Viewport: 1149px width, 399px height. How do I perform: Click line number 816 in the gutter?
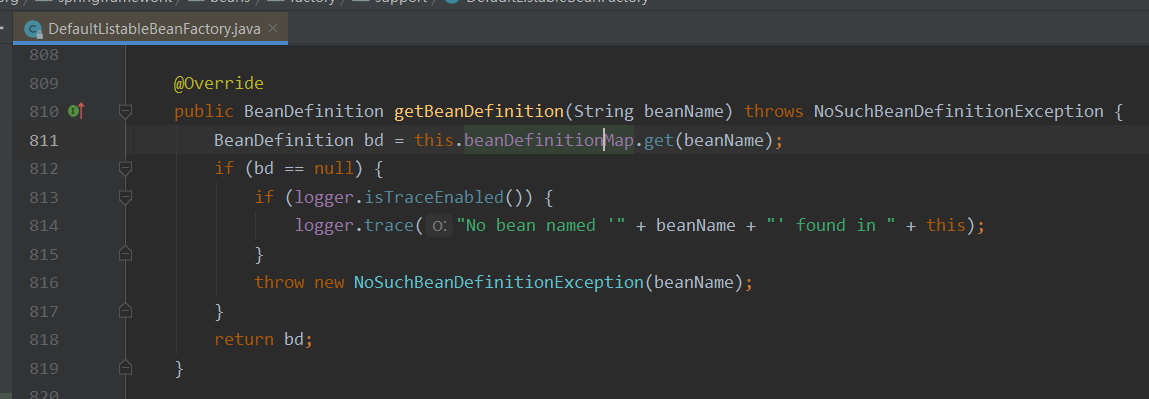click(45, 283)
